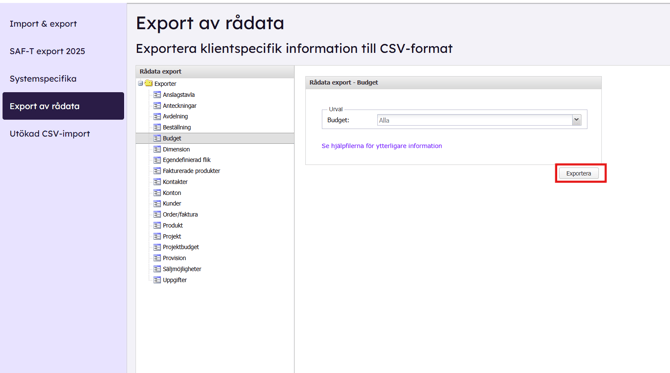This screenshot has height=373, width=670.
Task: Click the icon beside Säljmöjligheter
Action: click(157, 269)
